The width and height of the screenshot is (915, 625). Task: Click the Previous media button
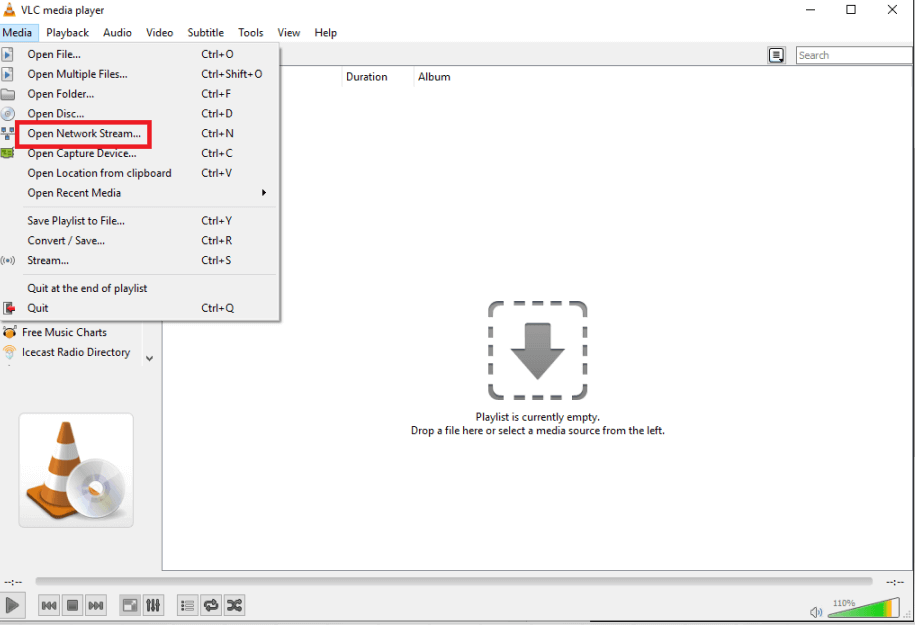[48, 605]
